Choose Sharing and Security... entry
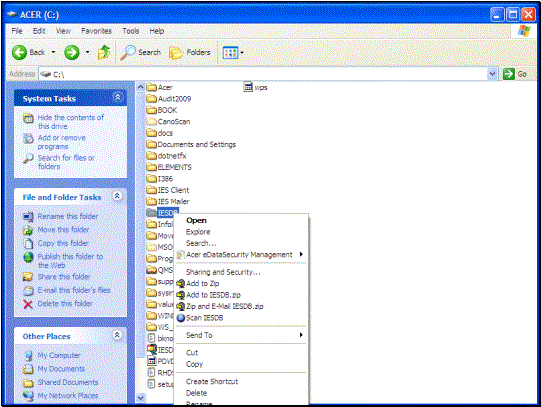 tap(223, 272)
